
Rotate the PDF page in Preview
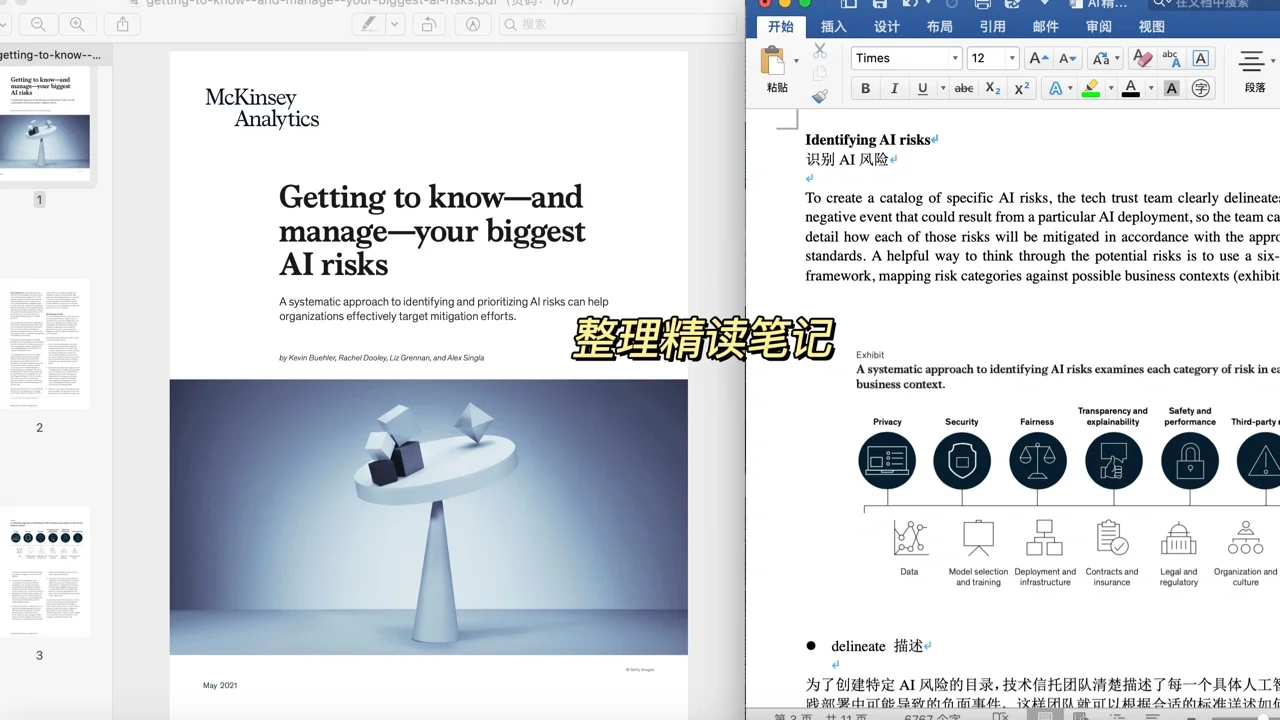coord(429,24)
